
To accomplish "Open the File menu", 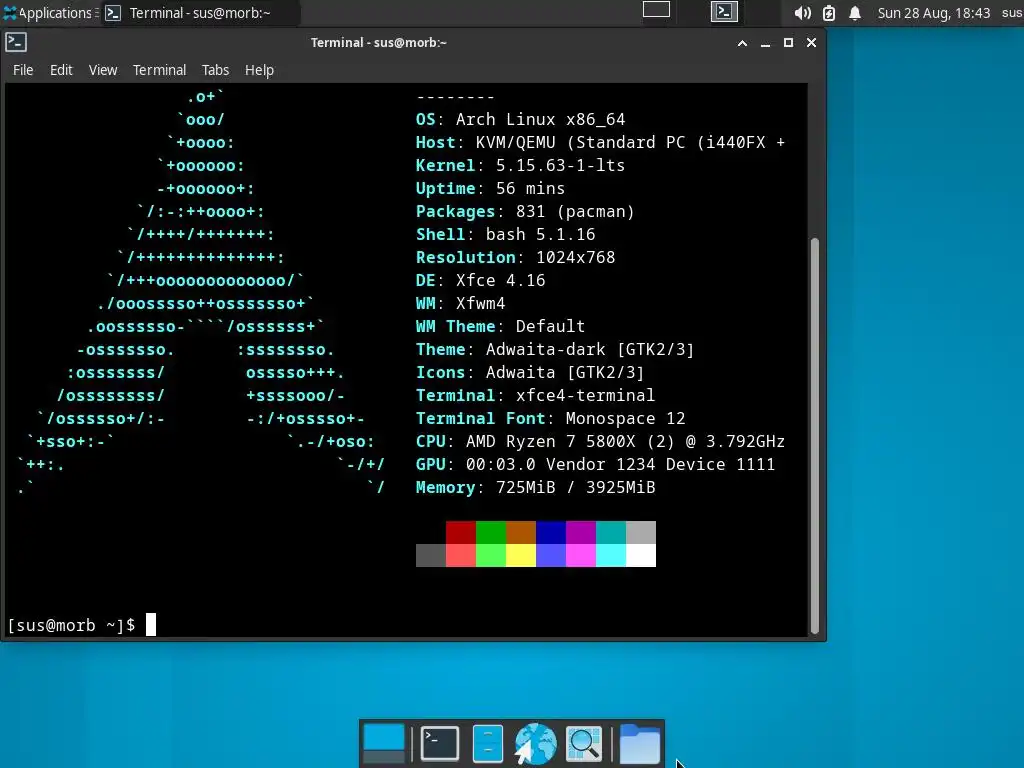I will (x=23, y=70).
